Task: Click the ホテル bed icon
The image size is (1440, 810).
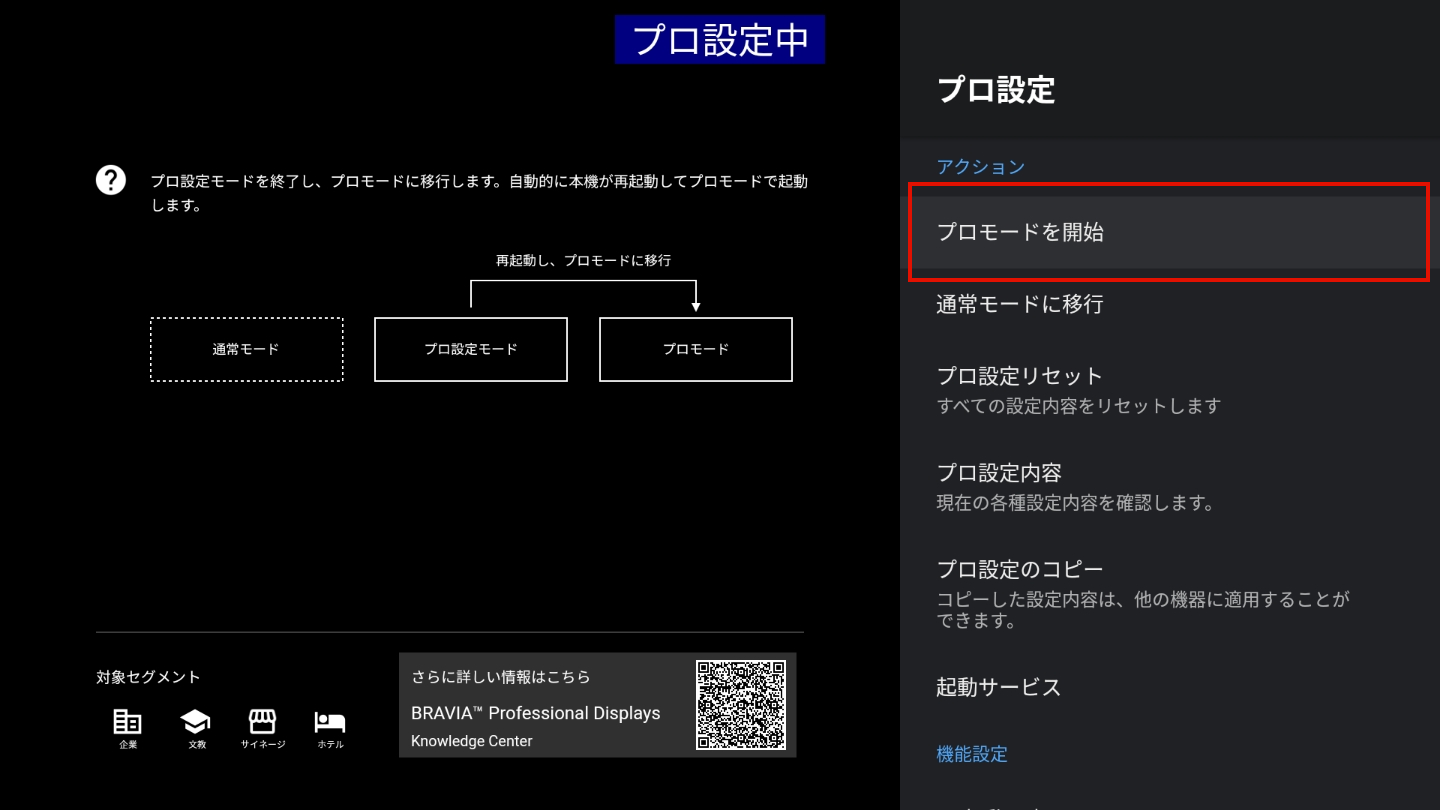Action: [329, 721]
